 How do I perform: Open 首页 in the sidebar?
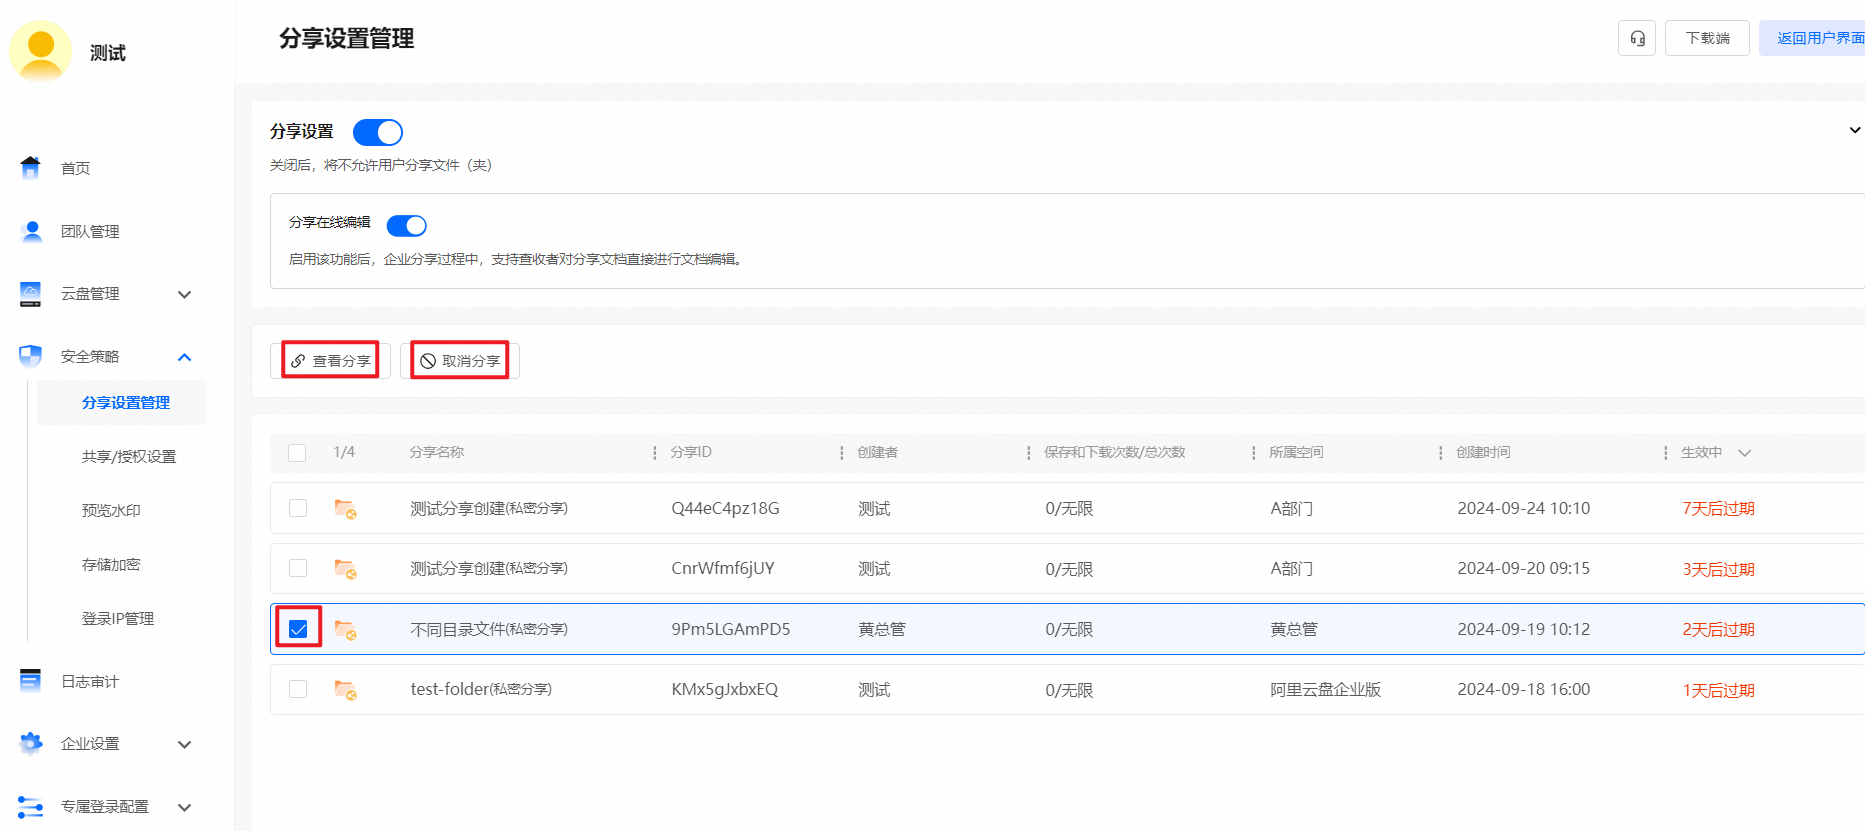point(76,168)
